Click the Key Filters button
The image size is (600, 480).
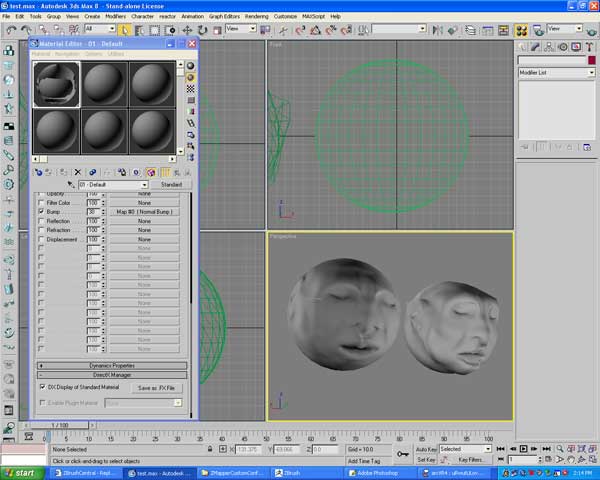[471, 459]
